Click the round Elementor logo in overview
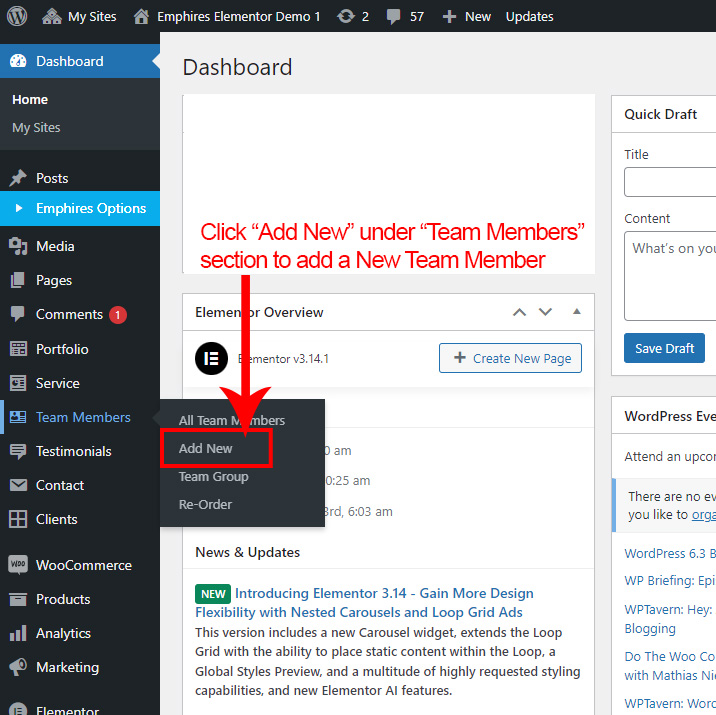The width and height of the screenshot is (716, 715). pyautogui.click(x=211, y=358)
